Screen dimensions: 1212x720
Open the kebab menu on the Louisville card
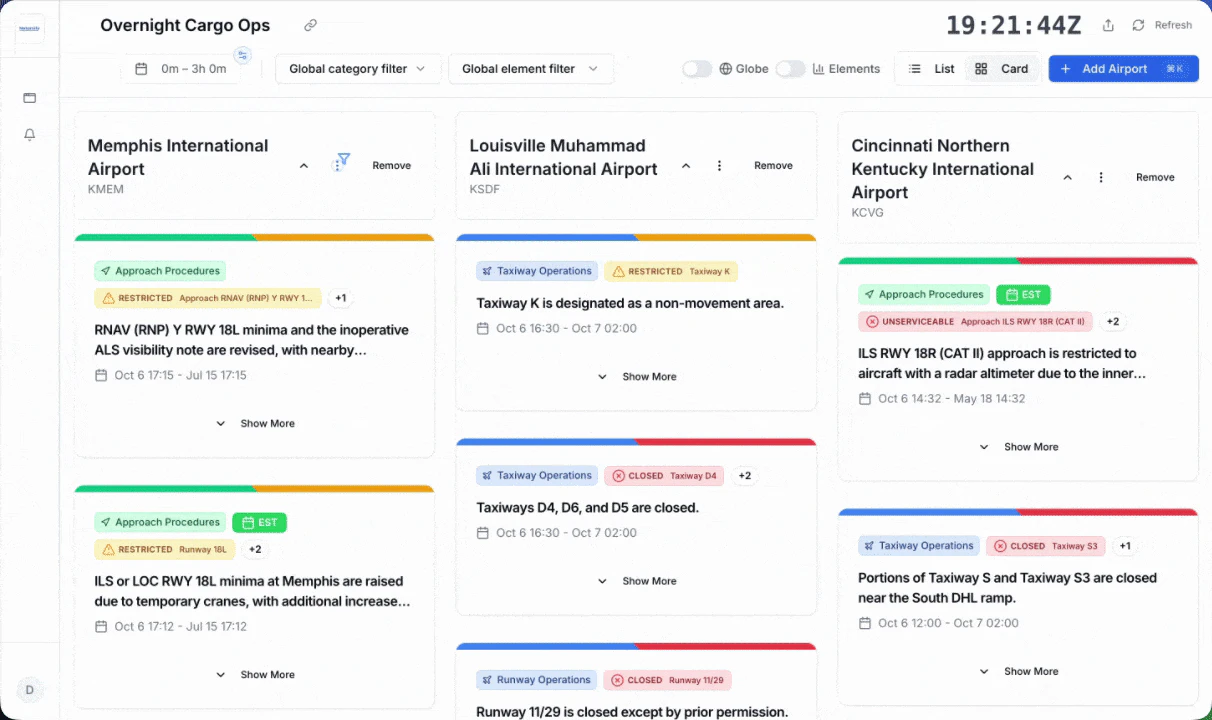click(x=719, y=165)
